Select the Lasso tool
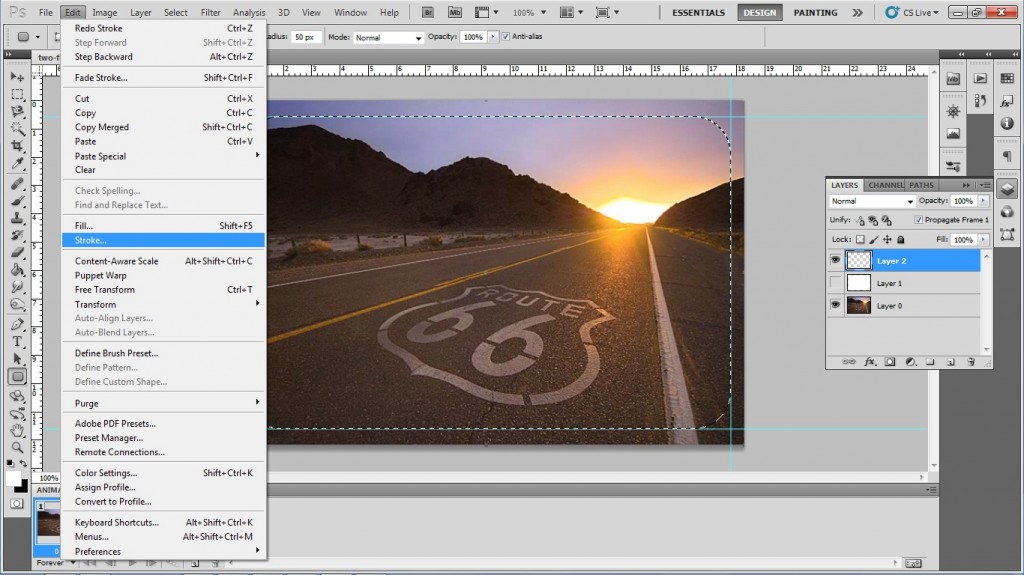 17,112
